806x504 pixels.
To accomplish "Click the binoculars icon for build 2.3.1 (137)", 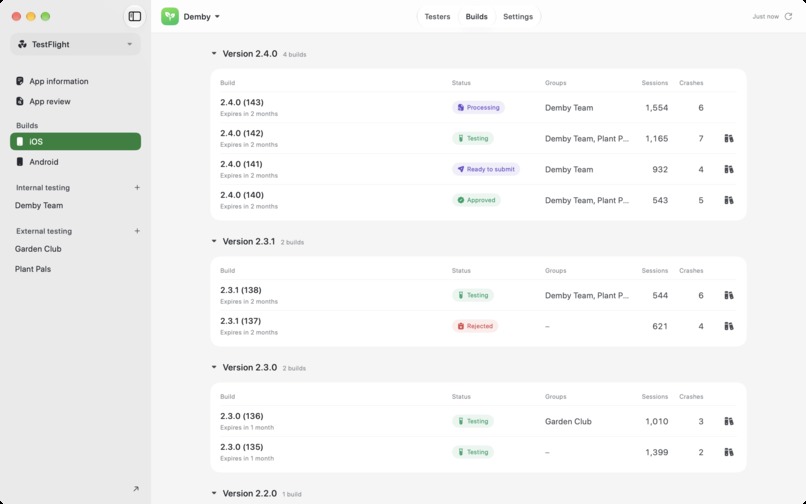I will point(729,326).
